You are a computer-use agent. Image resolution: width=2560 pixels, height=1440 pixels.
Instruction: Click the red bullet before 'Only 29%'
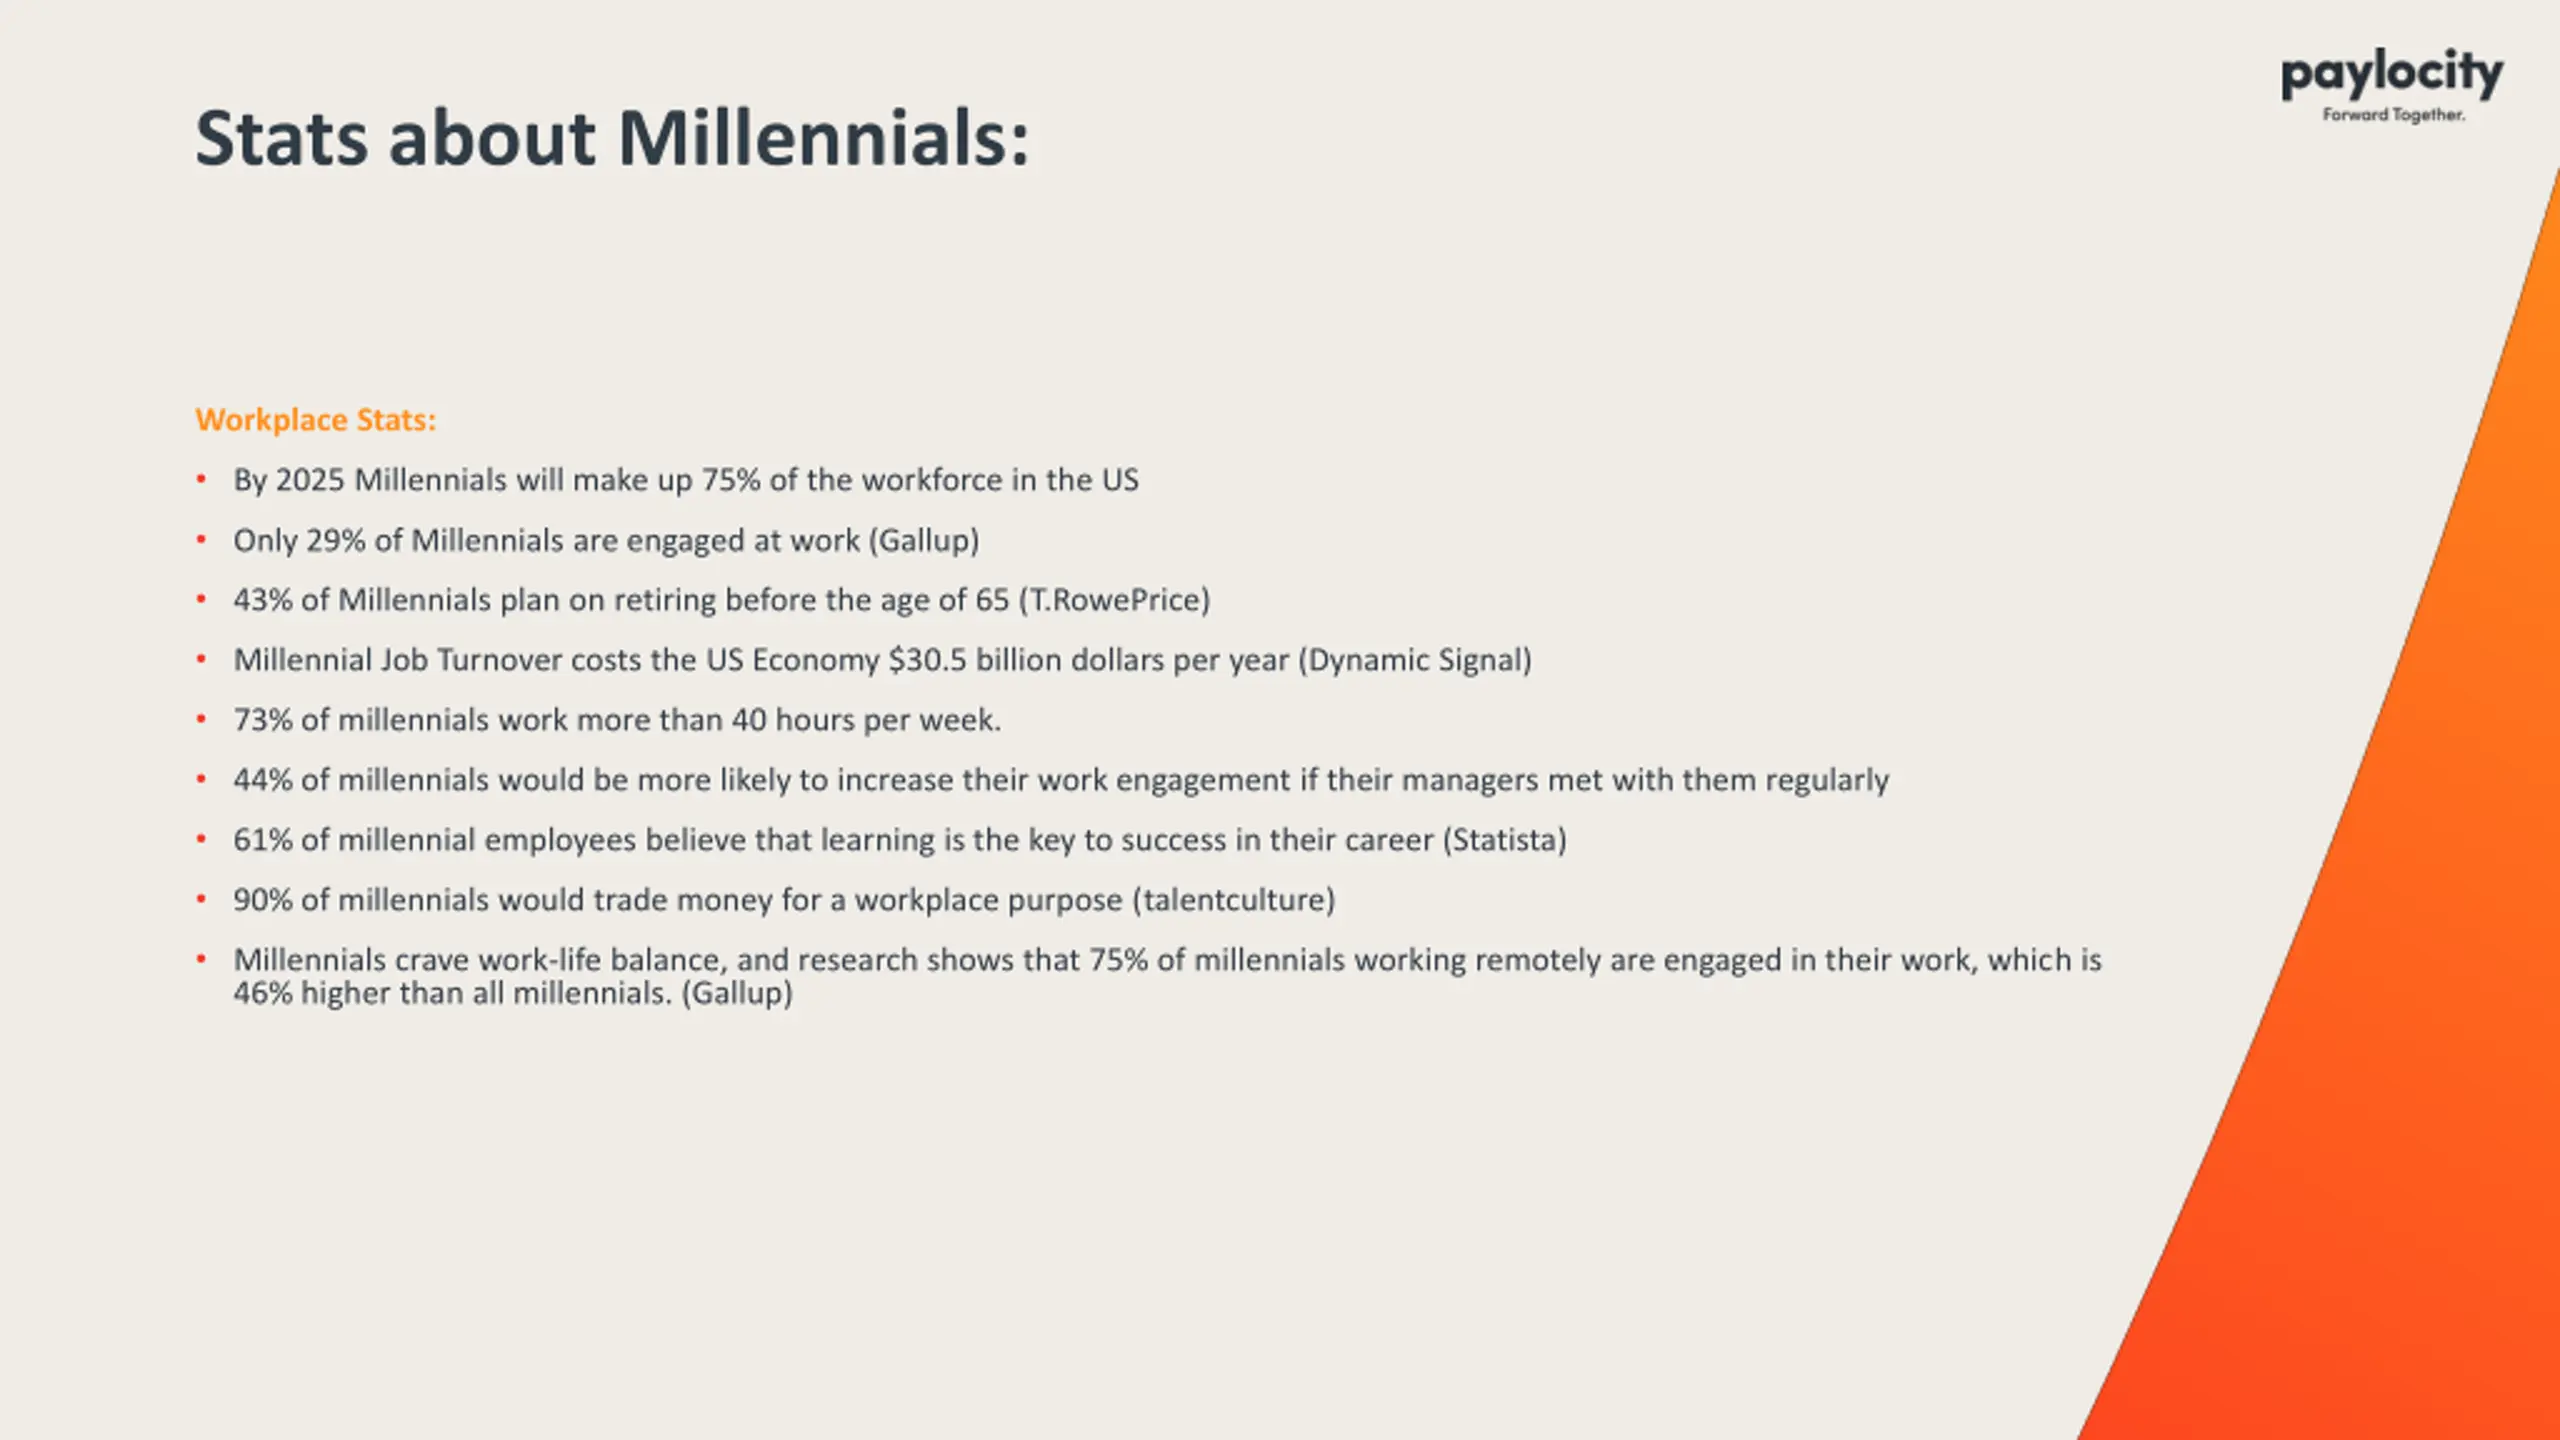201,539
